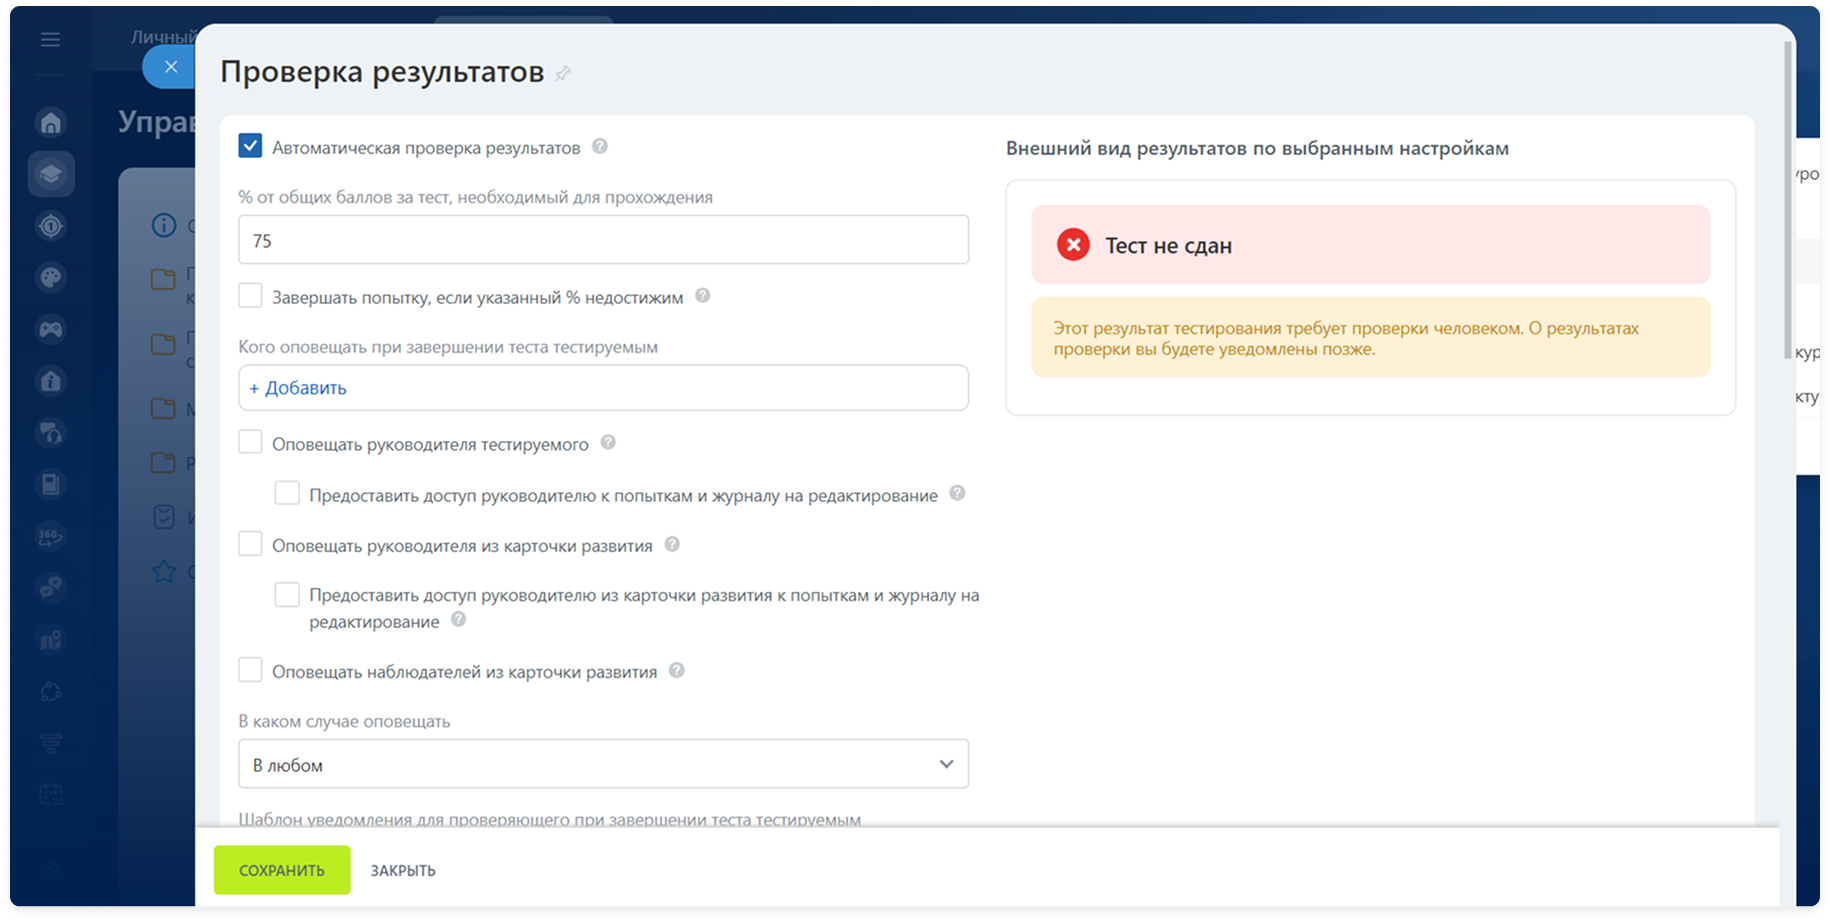The height and width of the screenshot is (921, 1830).
Task: Open the Личный tab in background window
Action: (164, 37)
